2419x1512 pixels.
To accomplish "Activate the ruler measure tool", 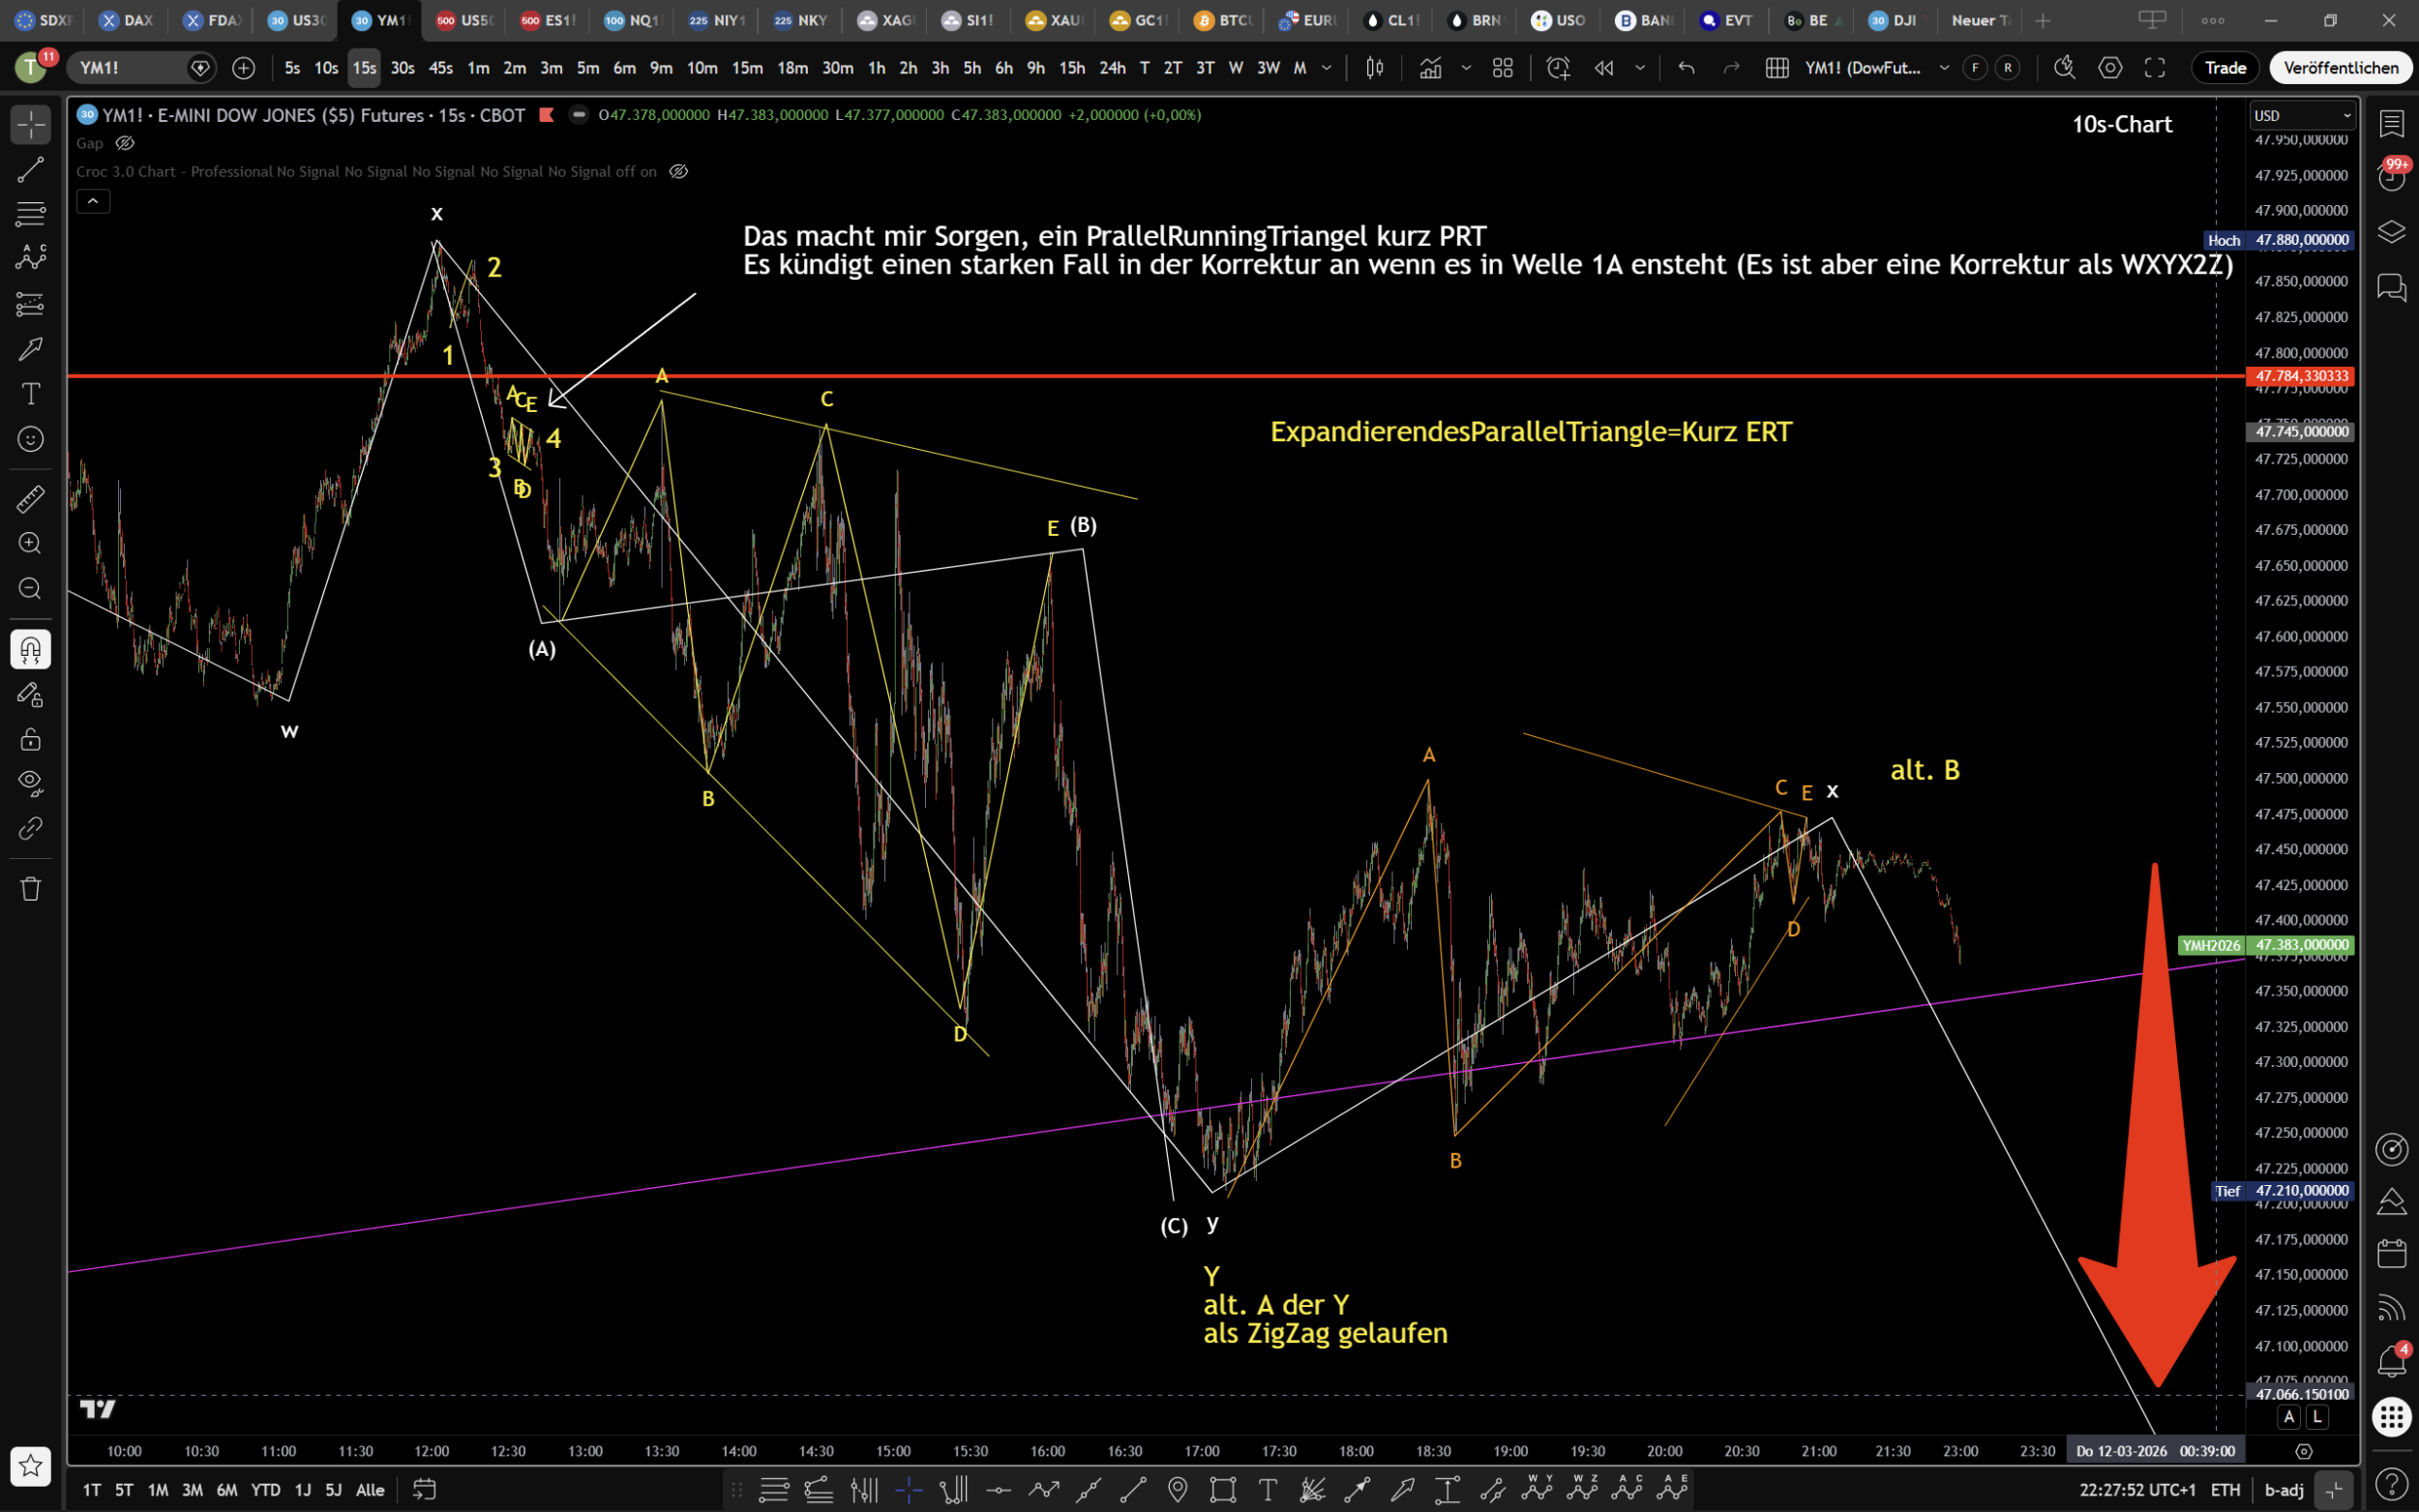I will click(30, 498).
